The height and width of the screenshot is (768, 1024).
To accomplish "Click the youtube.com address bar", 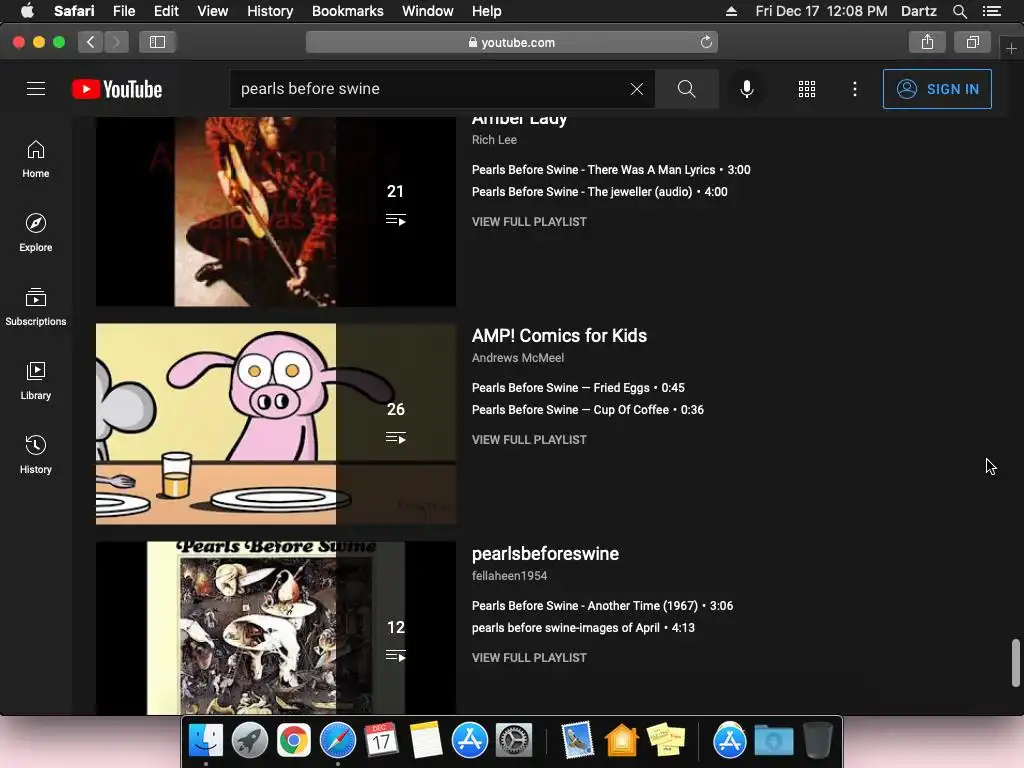I will [512, 42].
